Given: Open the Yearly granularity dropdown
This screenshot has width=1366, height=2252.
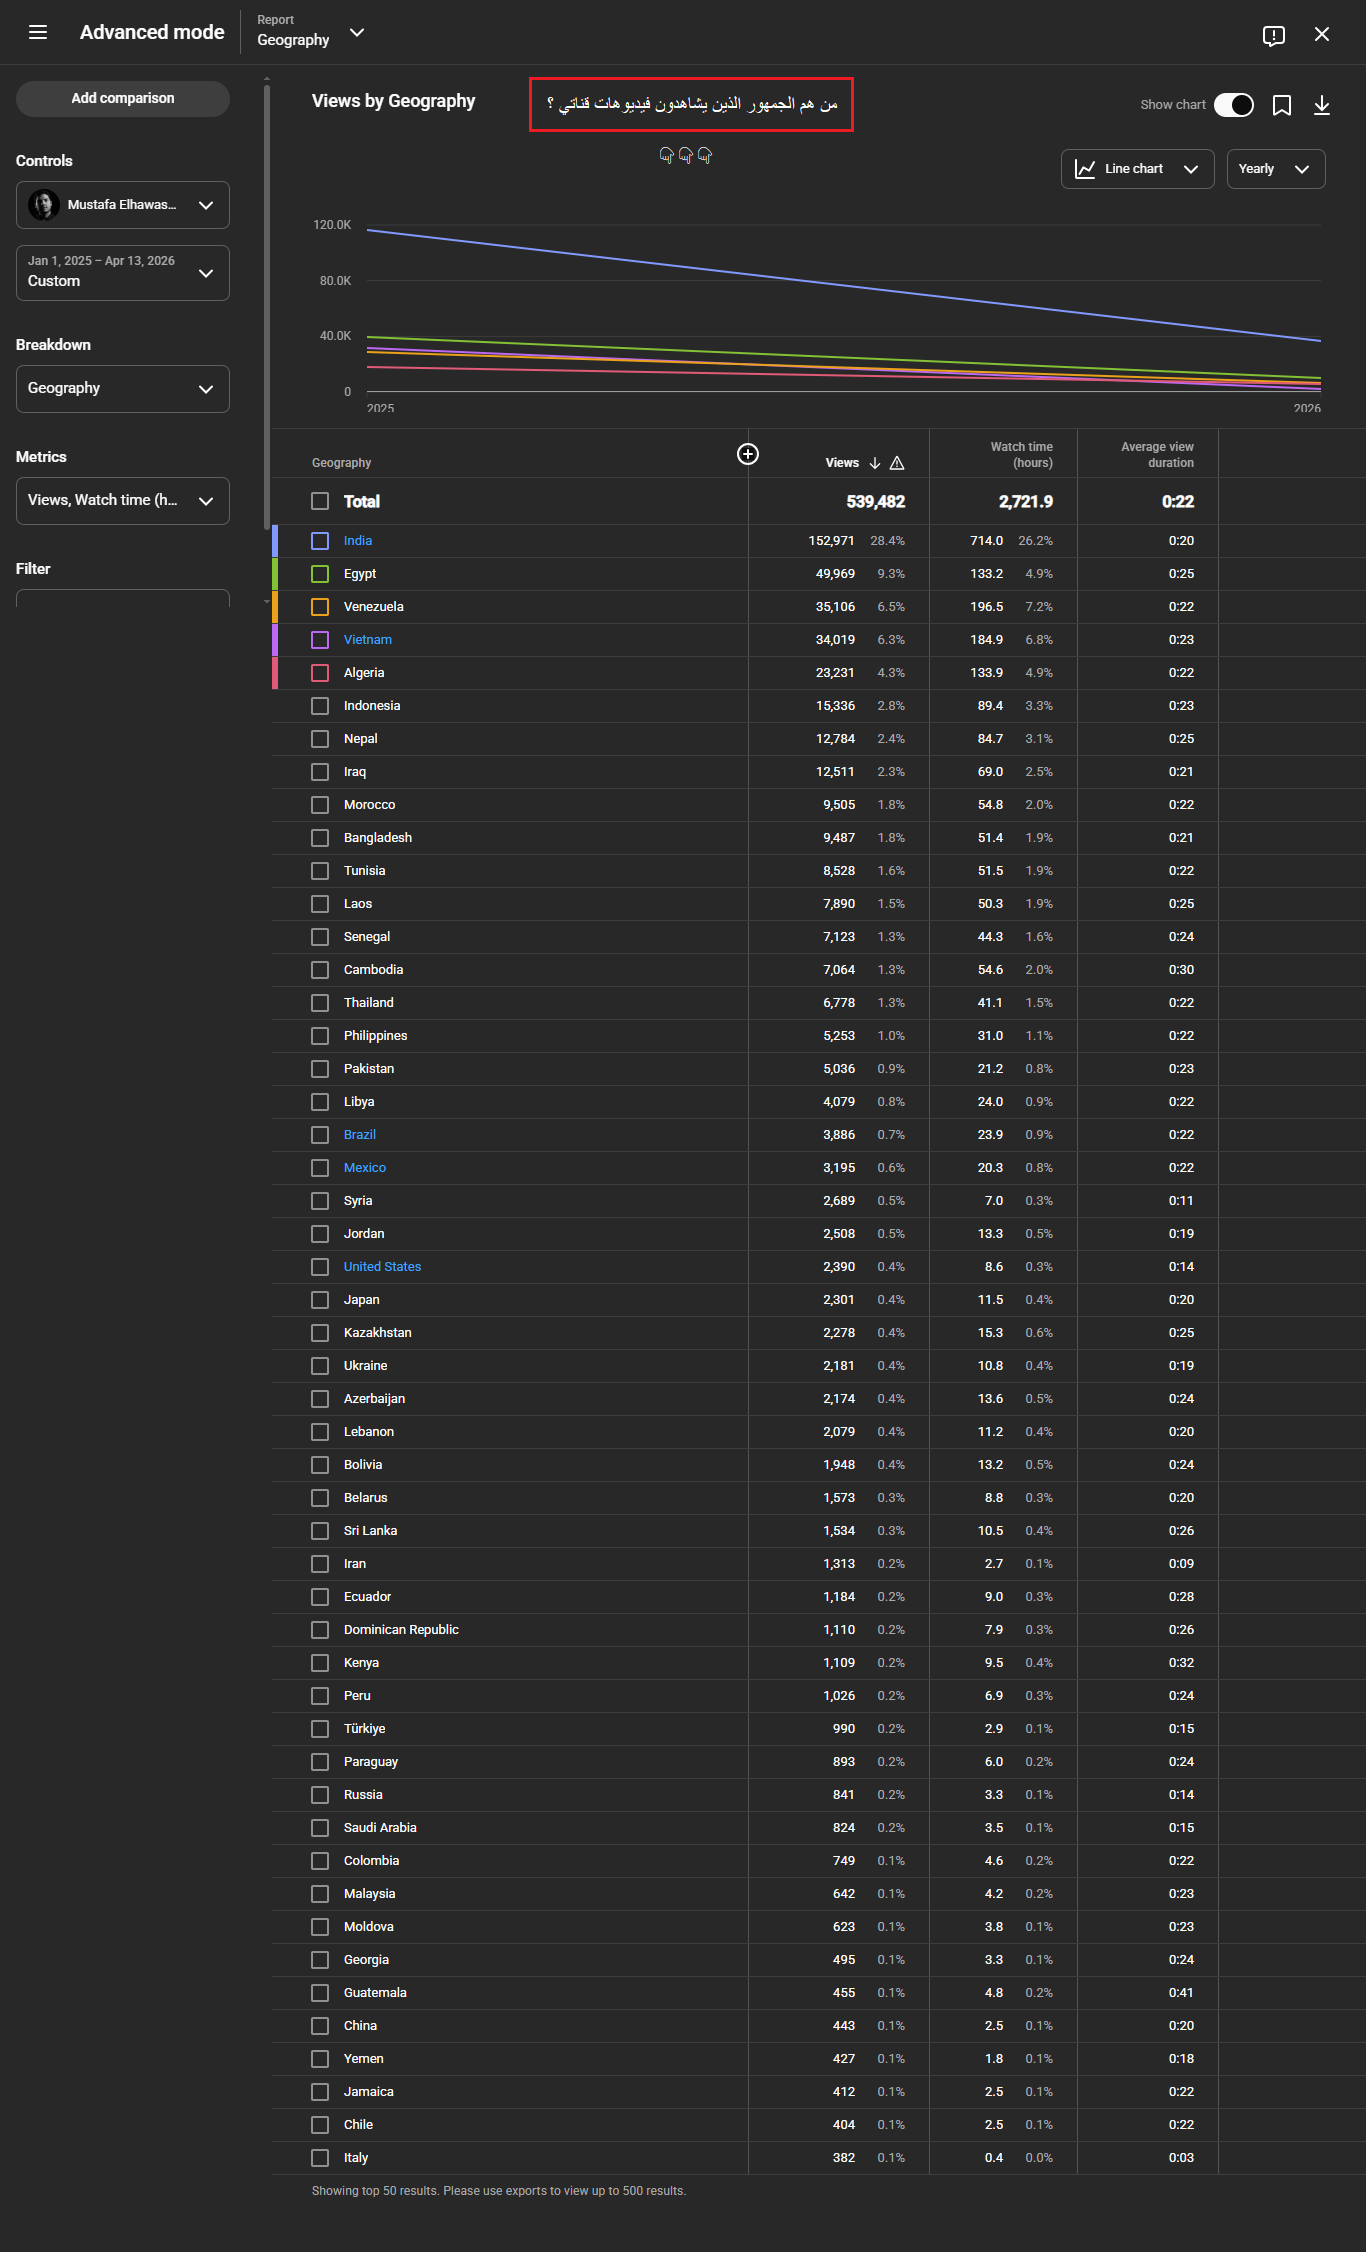Looking at the screenshot, I should click(x=1275, y=169).
